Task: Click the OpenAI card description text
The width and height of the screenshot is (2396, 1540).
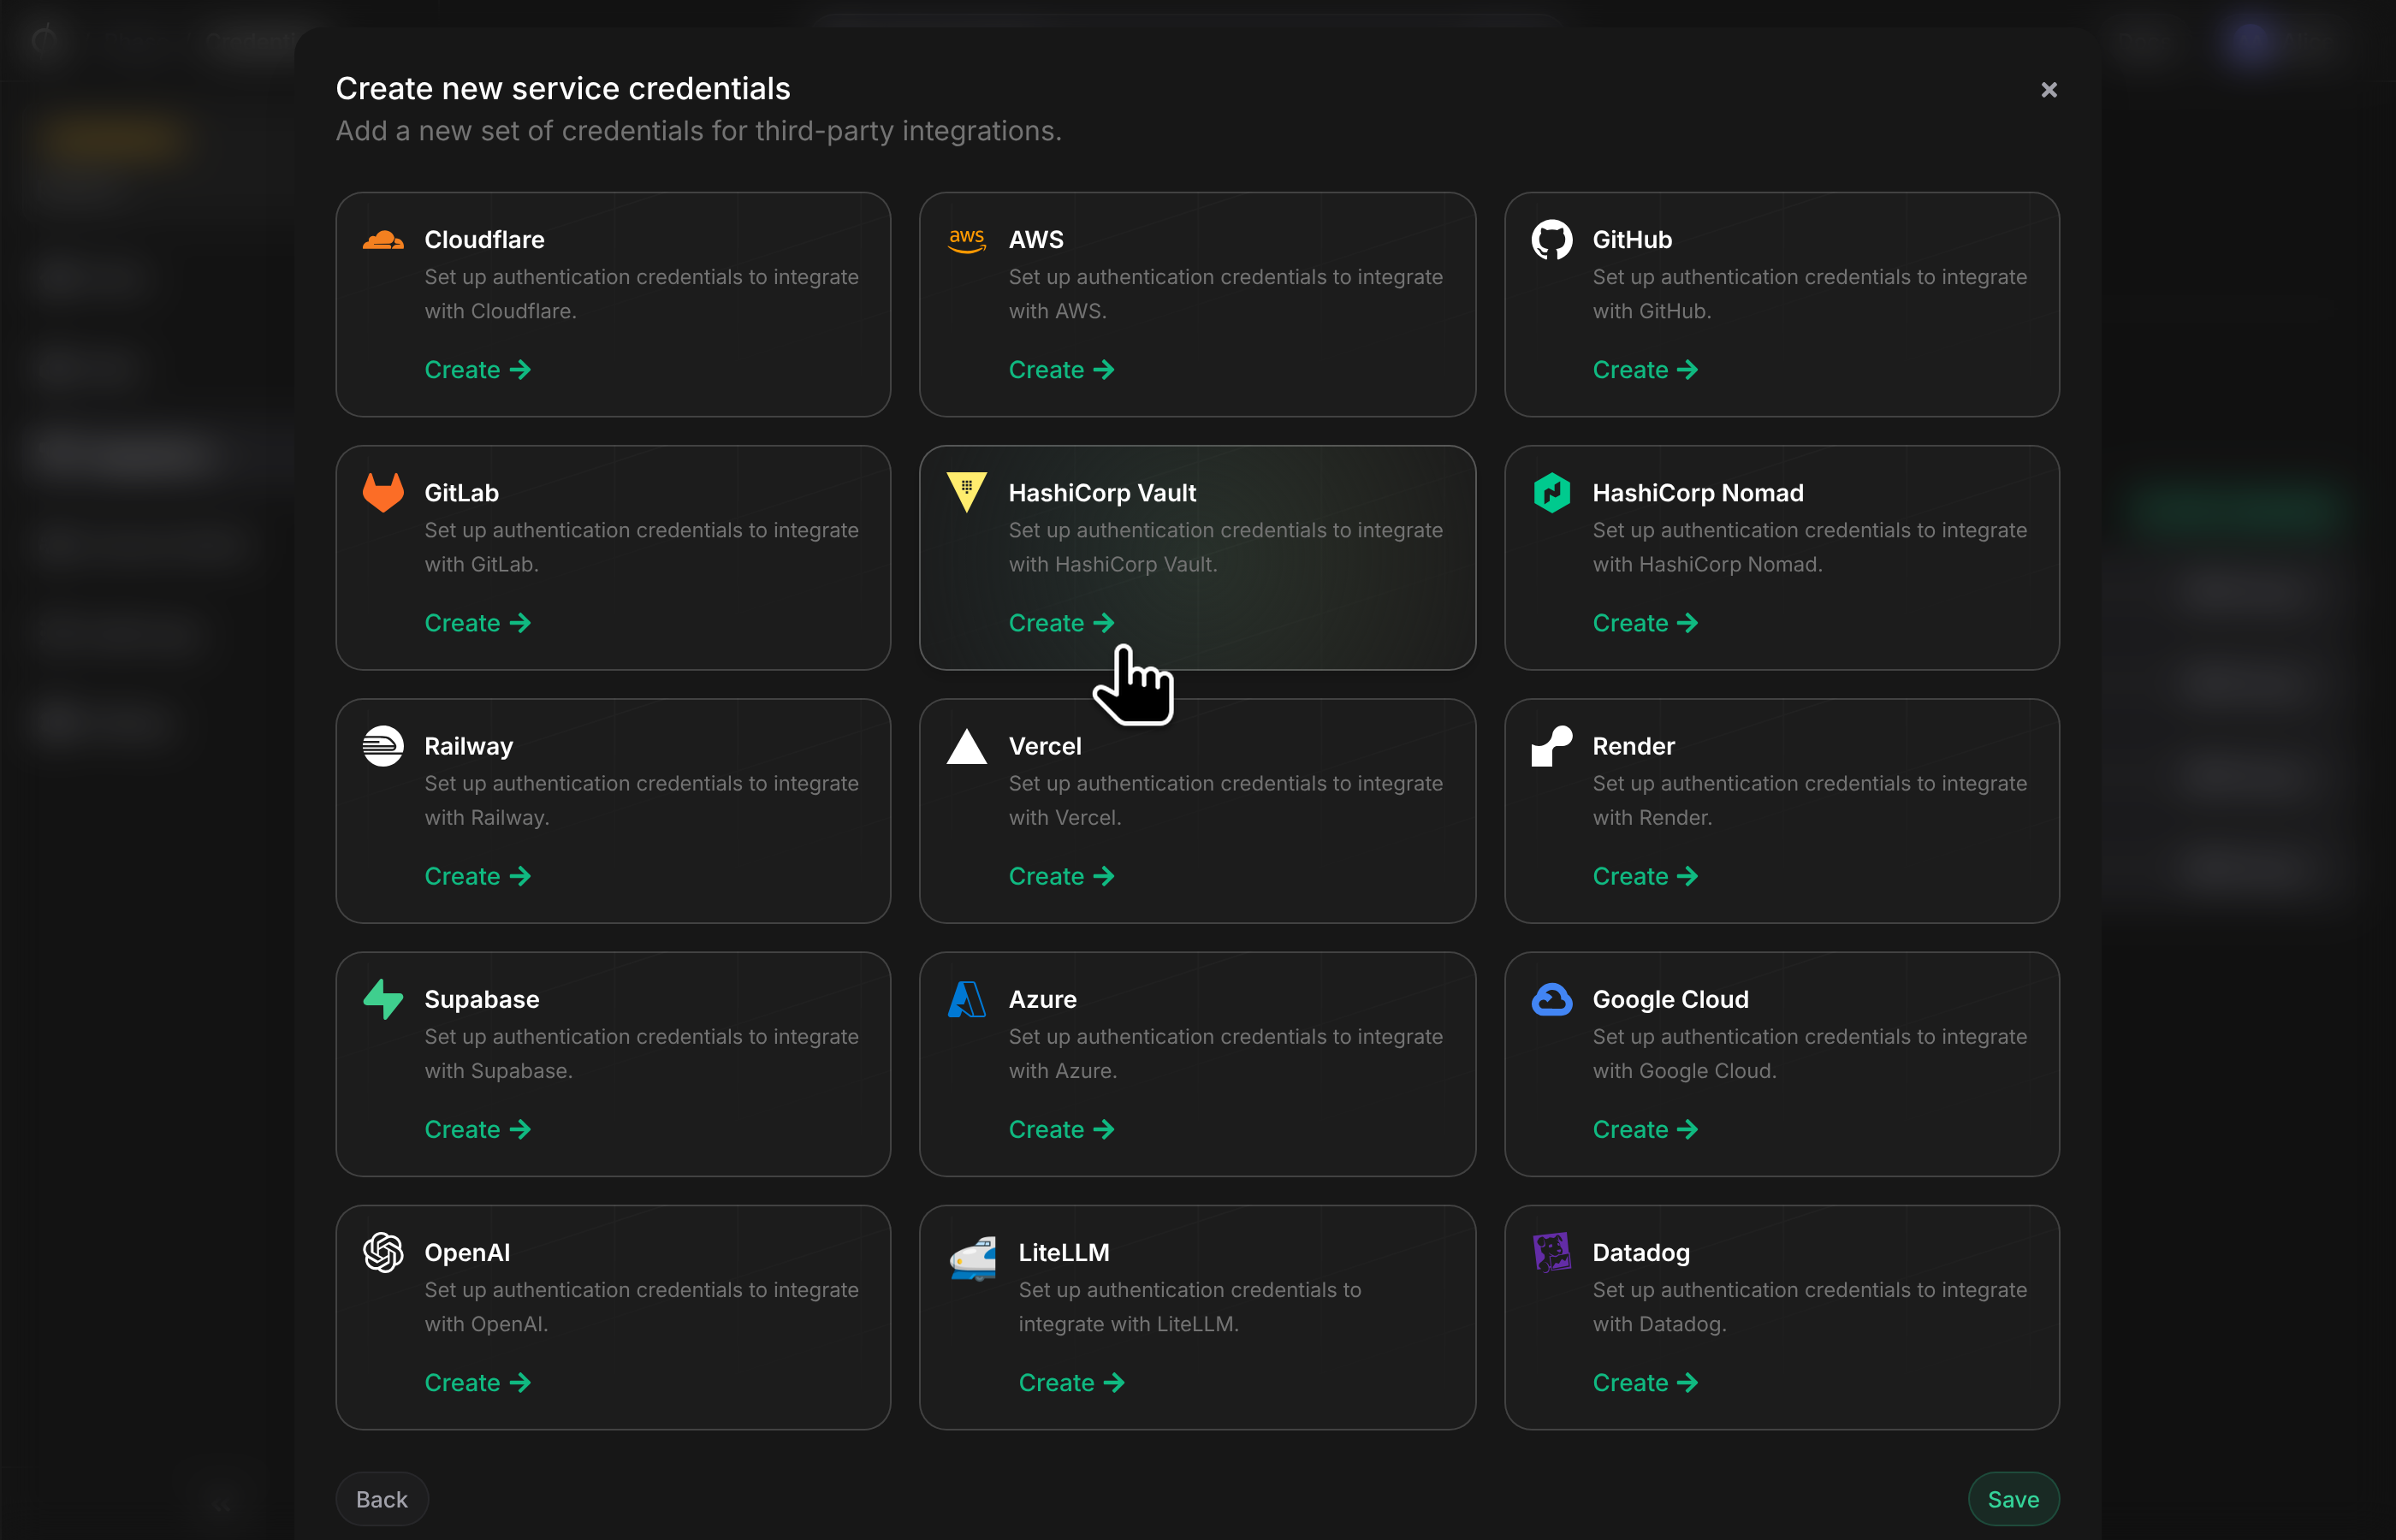Action: (641, 1307)
